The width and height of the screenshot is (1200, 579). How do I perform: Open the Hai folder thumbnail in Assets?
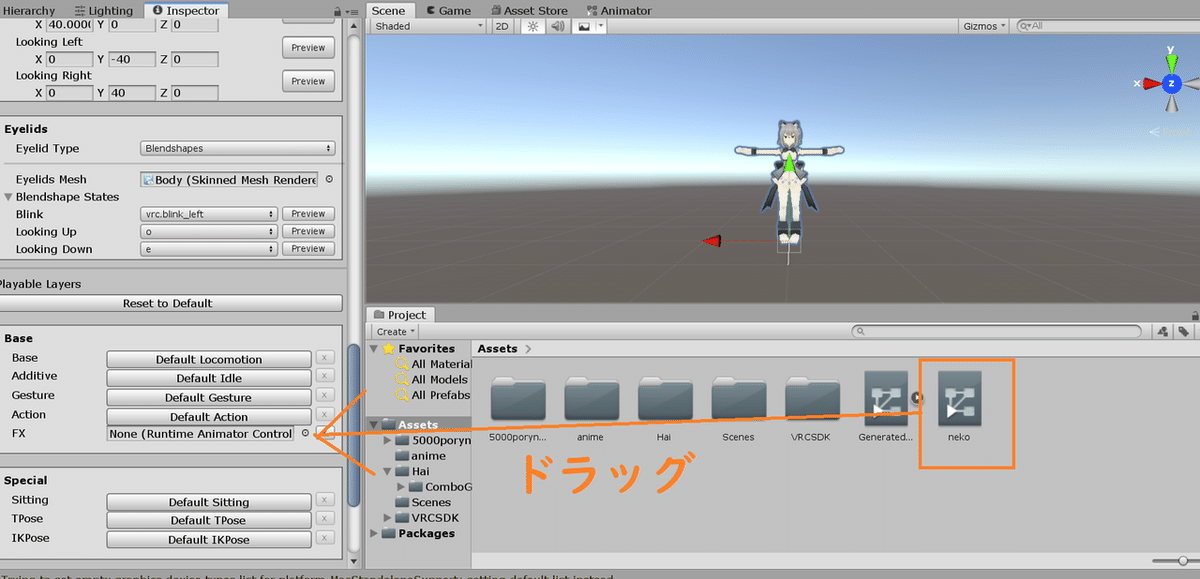(666, 401)
